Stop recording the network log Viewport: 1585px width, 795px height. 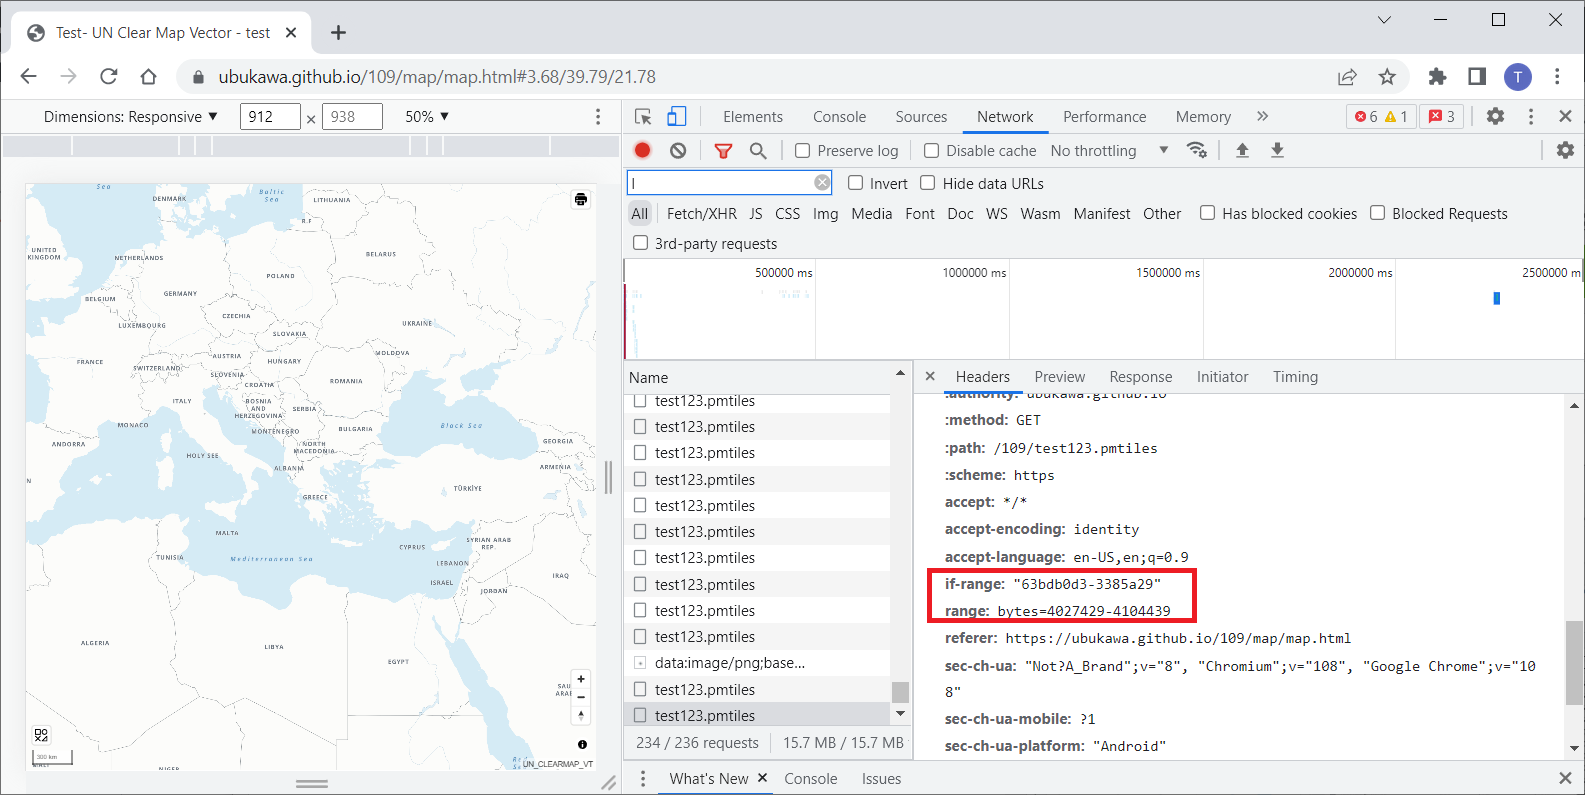coord(643,150)
